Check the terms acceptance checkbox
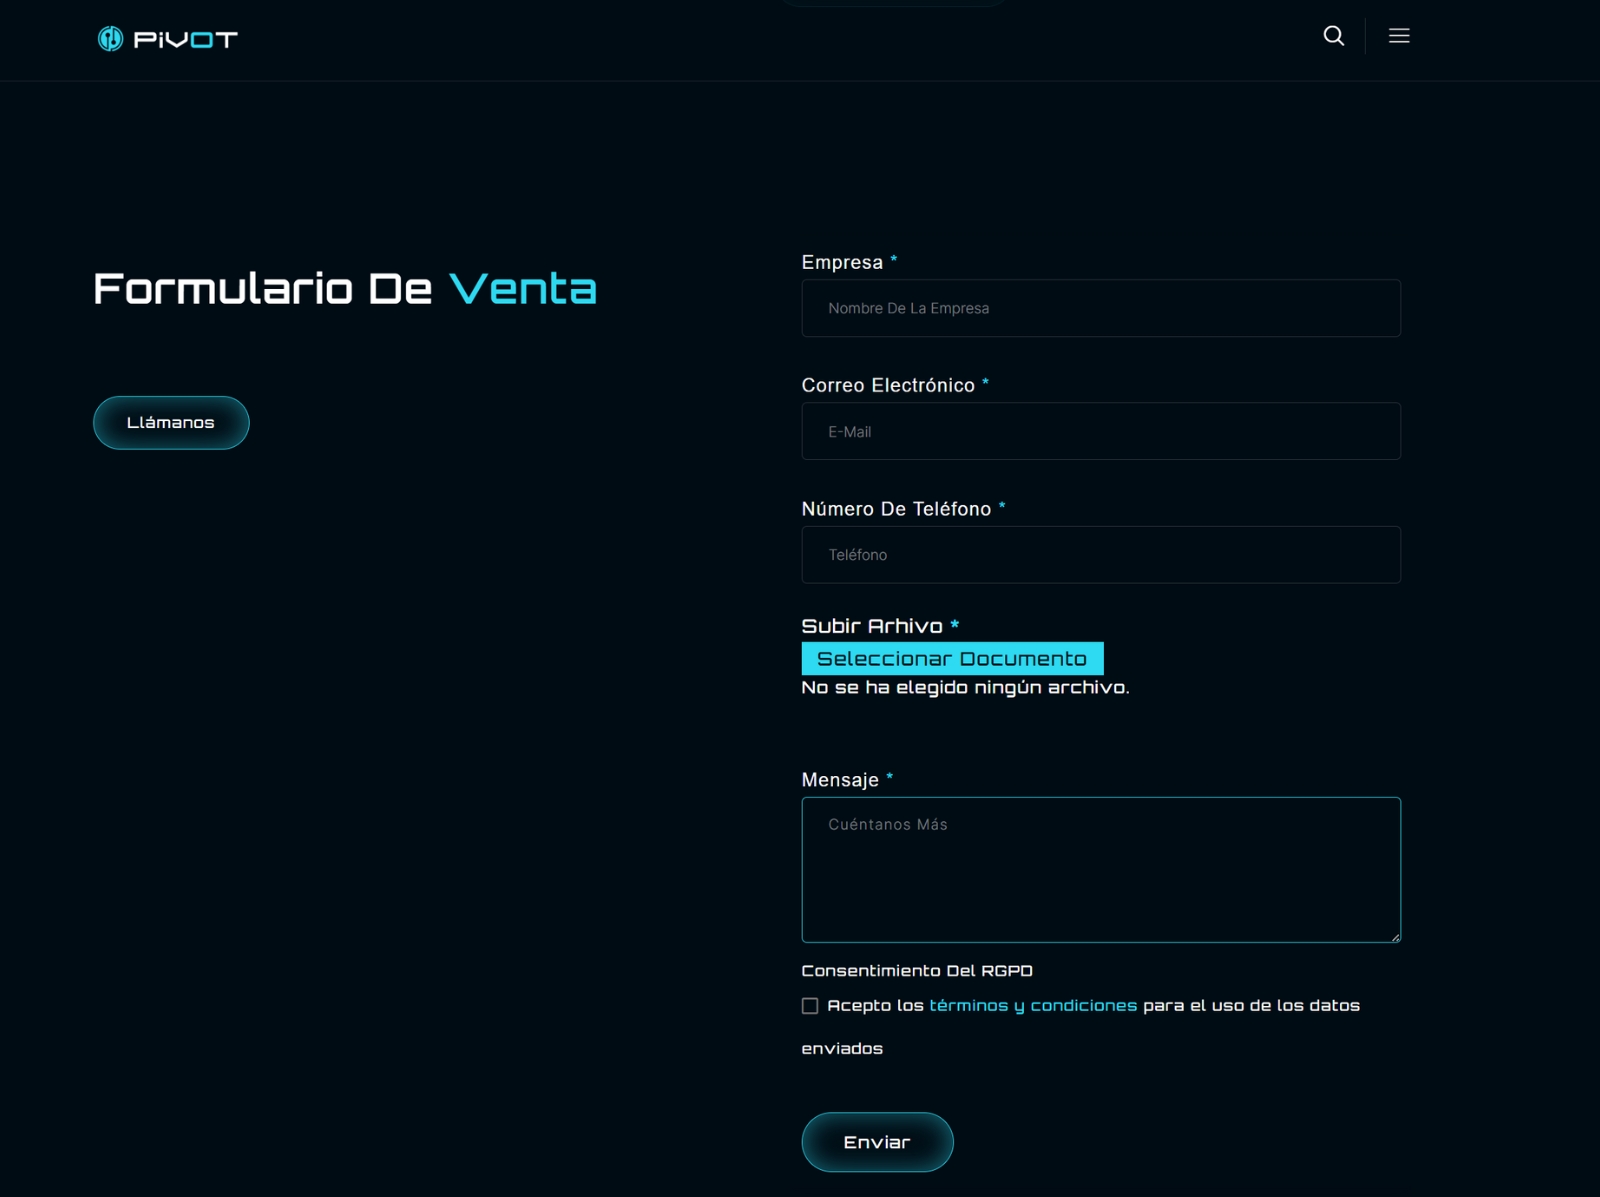 [810, 1006]
